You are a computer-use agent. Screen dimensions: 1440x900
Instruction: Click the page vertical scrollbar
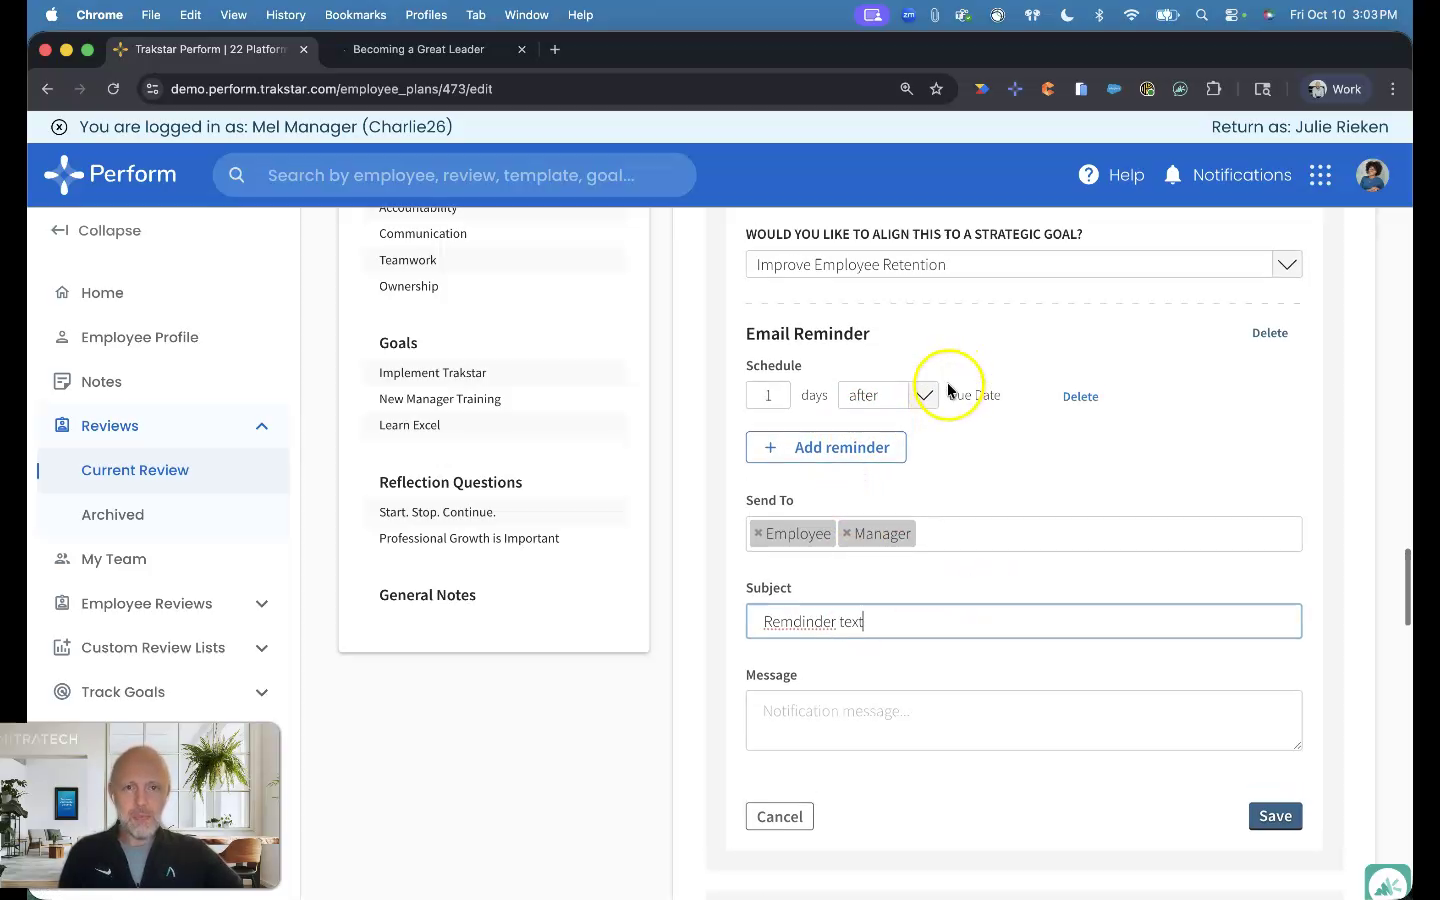[x=1406, y=588]
